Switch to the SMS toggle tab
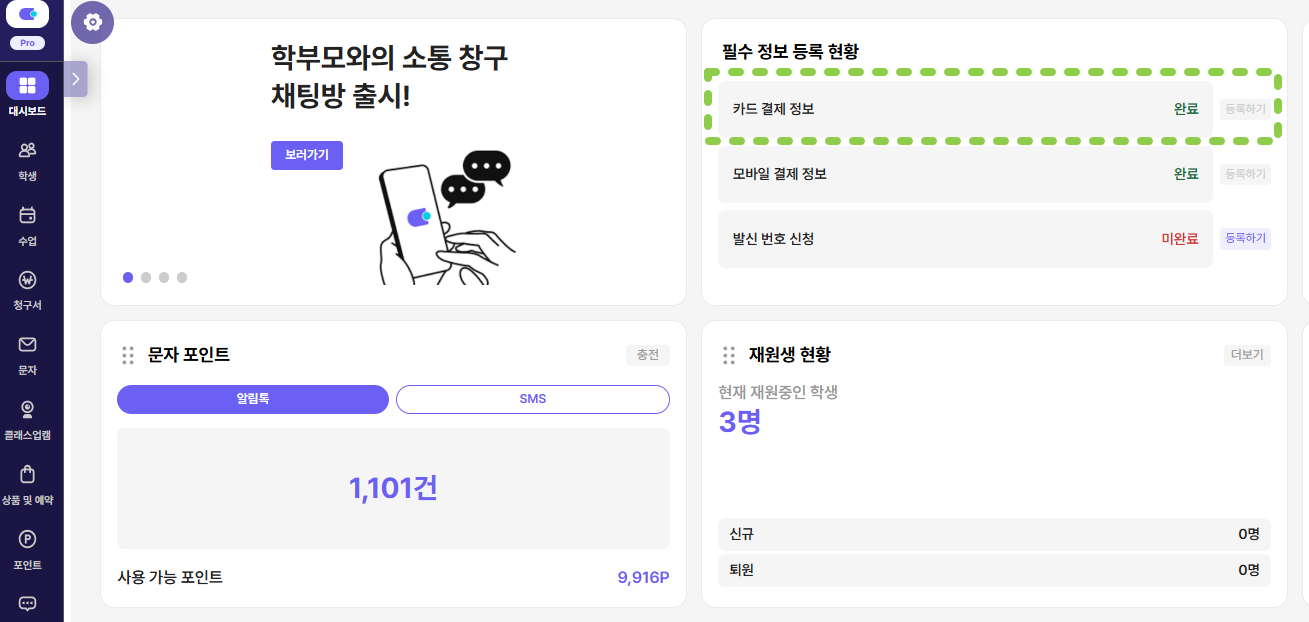This screenshot has width=1309, height=622. (x=532, y=399)
